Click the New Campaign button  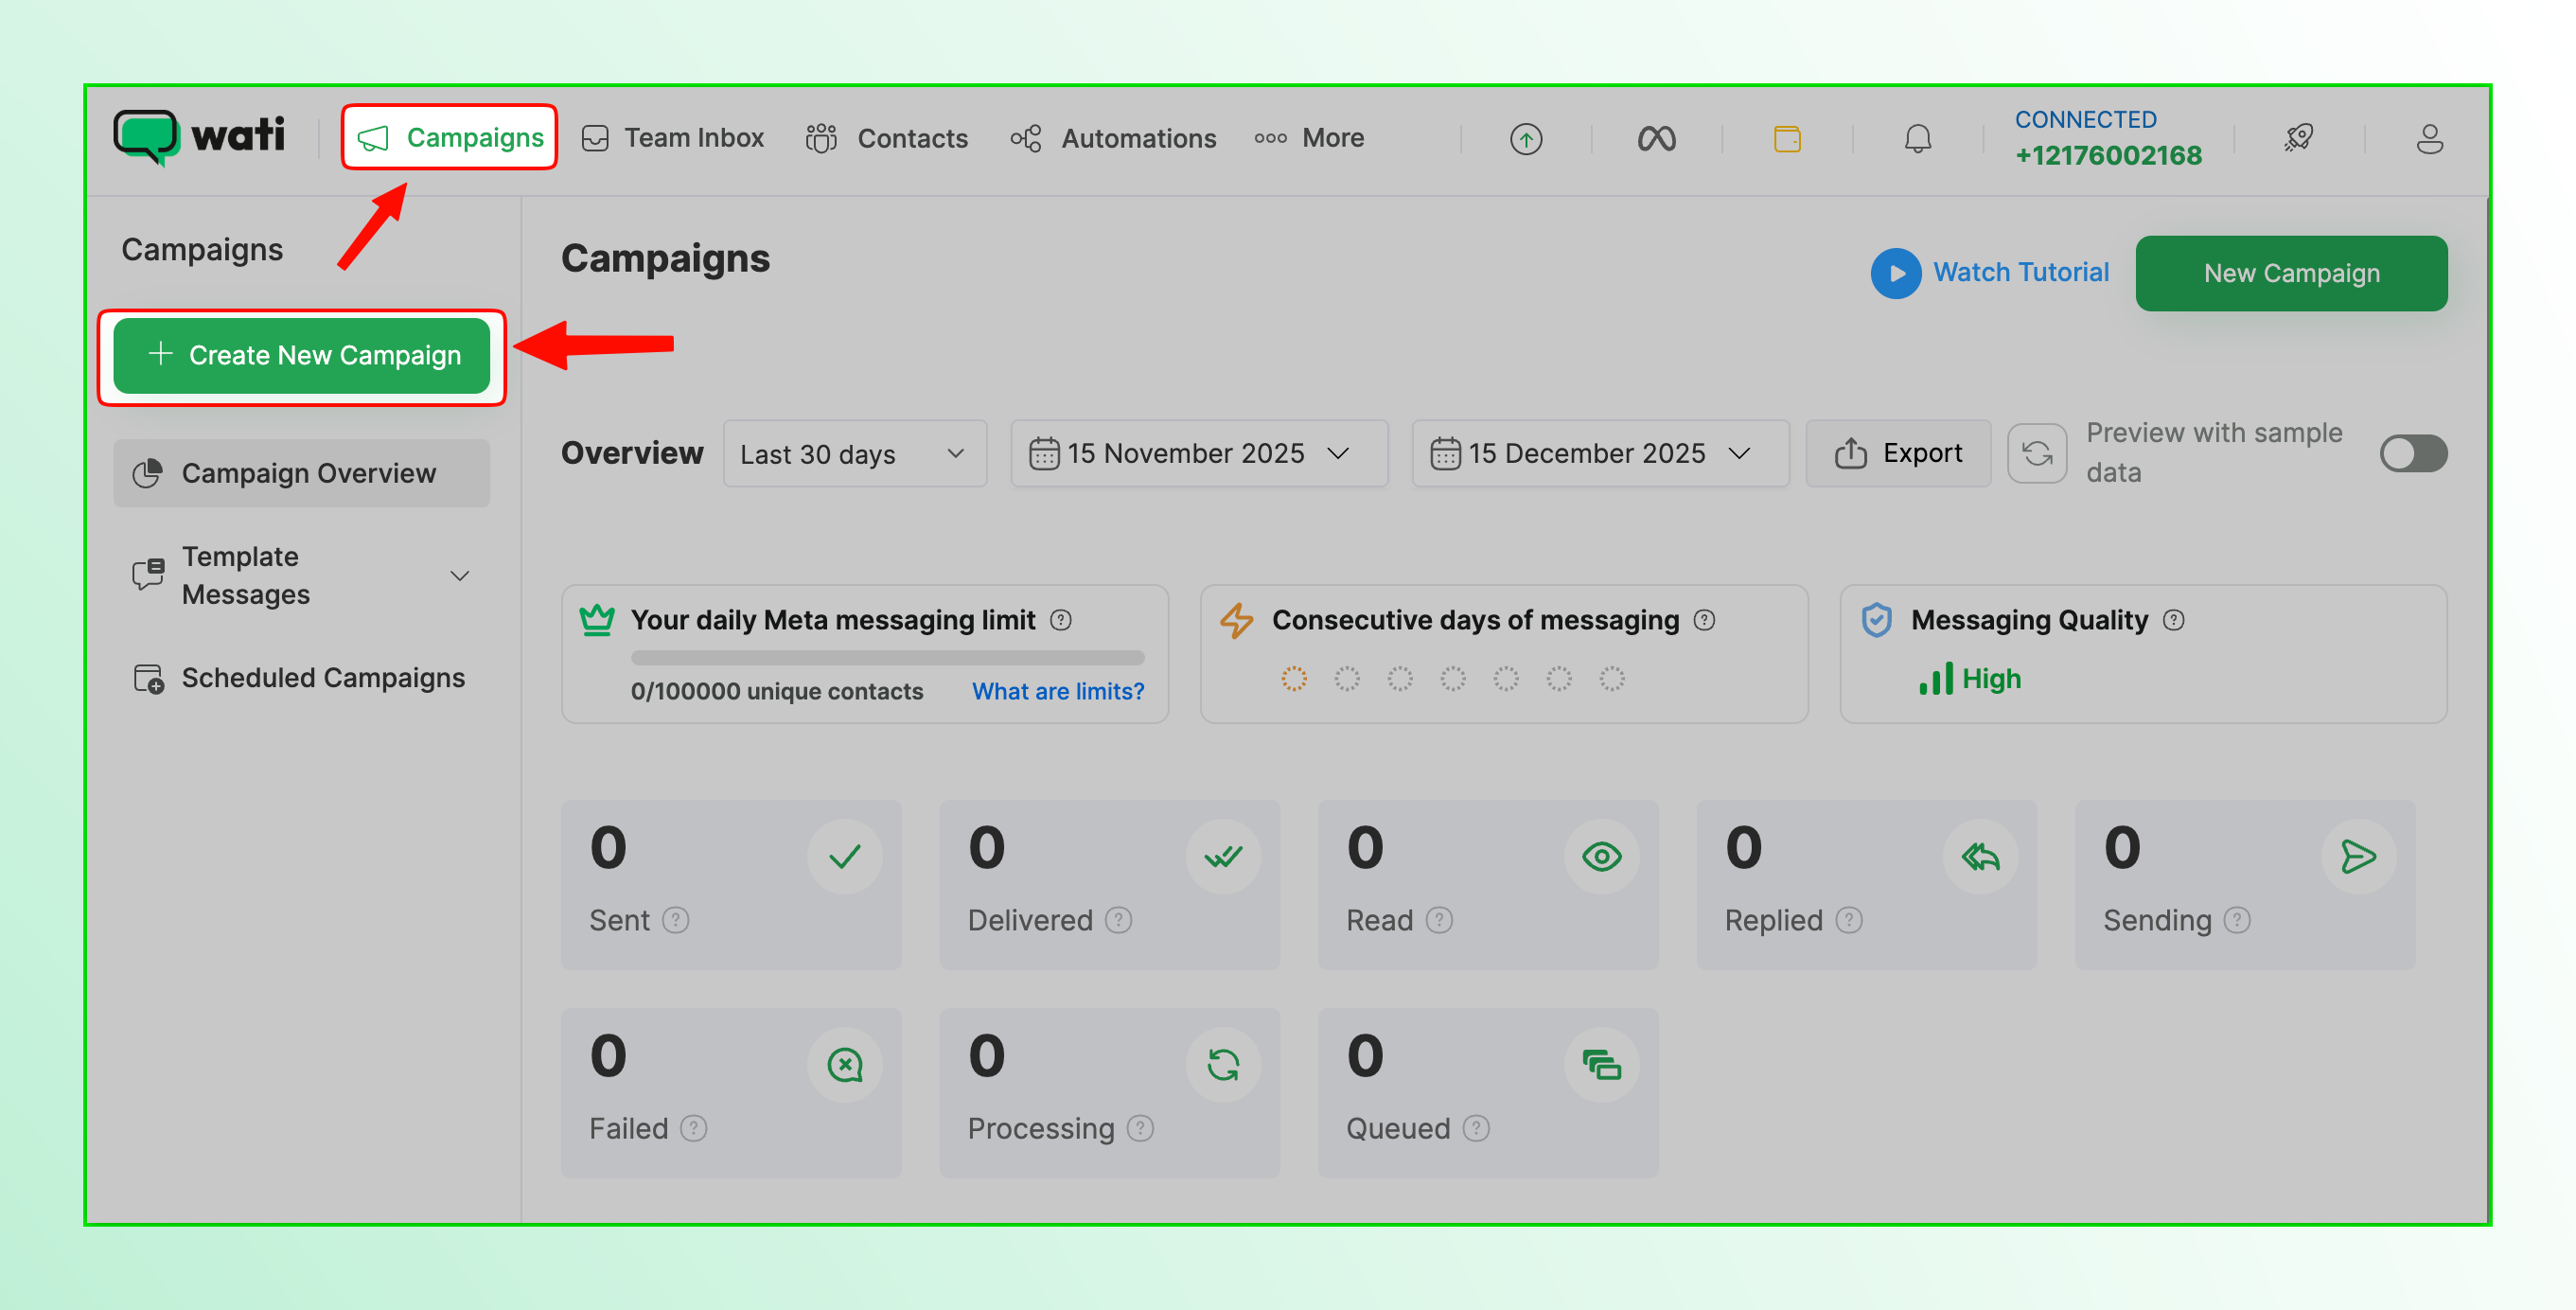tap(2290, 273)
